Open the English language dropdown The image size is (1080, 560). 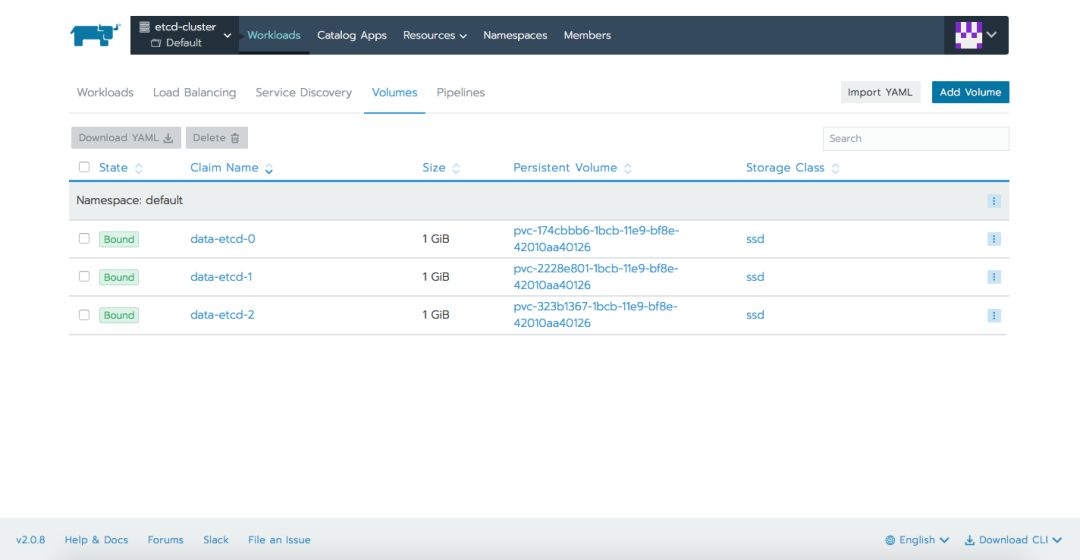pyautogui.click(x=917, y=540)
